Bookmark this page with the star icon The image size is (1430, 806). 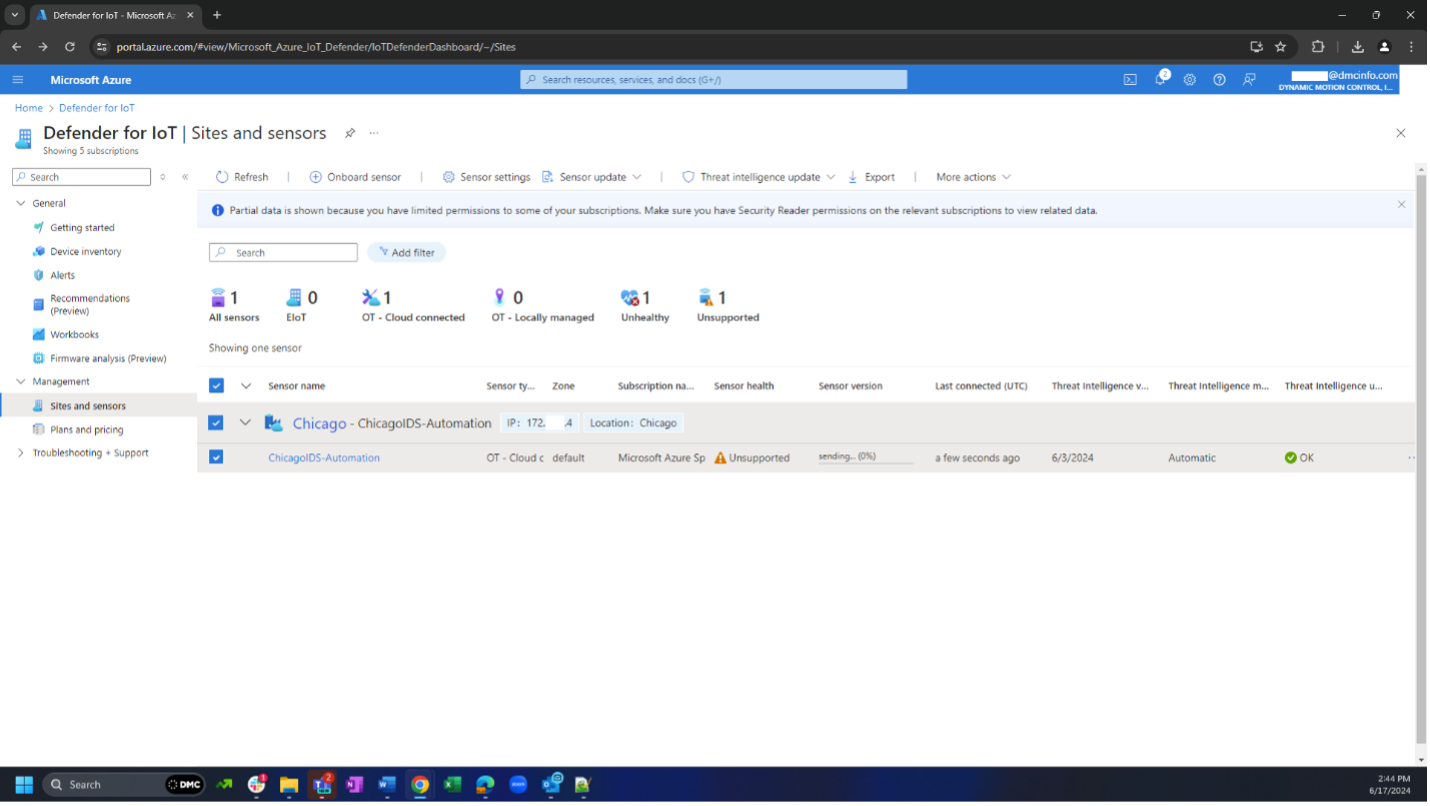tap(1281, 47)
